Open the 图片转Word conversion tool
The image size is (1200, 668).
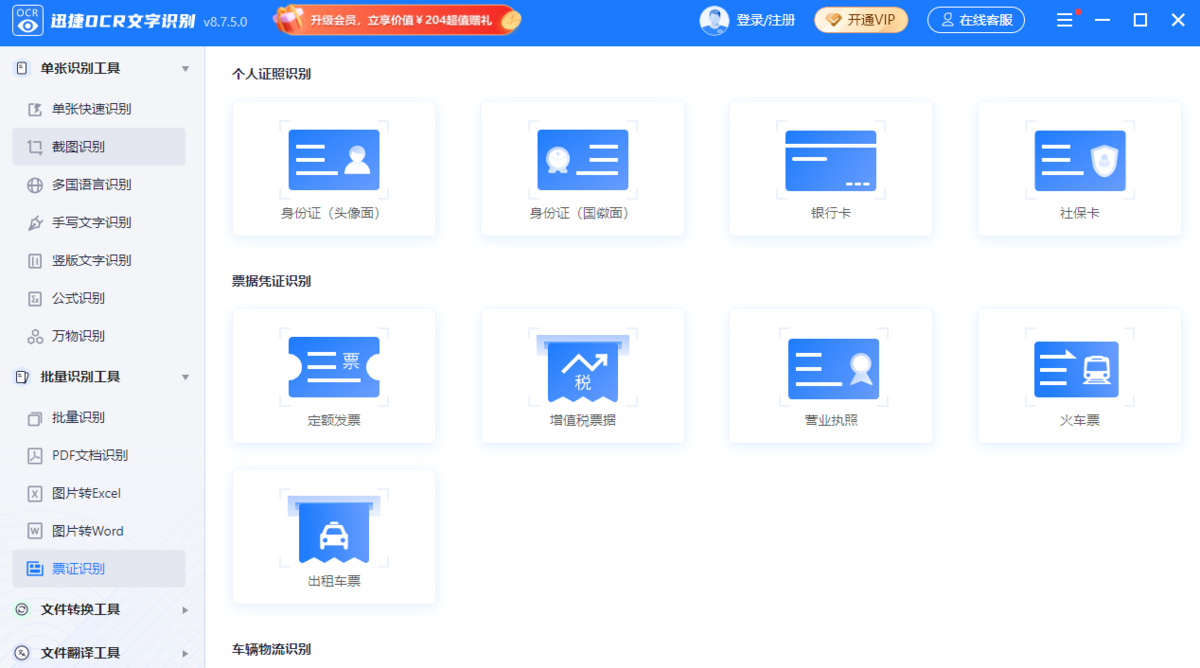pyautogui.click(x=97, y=530)
